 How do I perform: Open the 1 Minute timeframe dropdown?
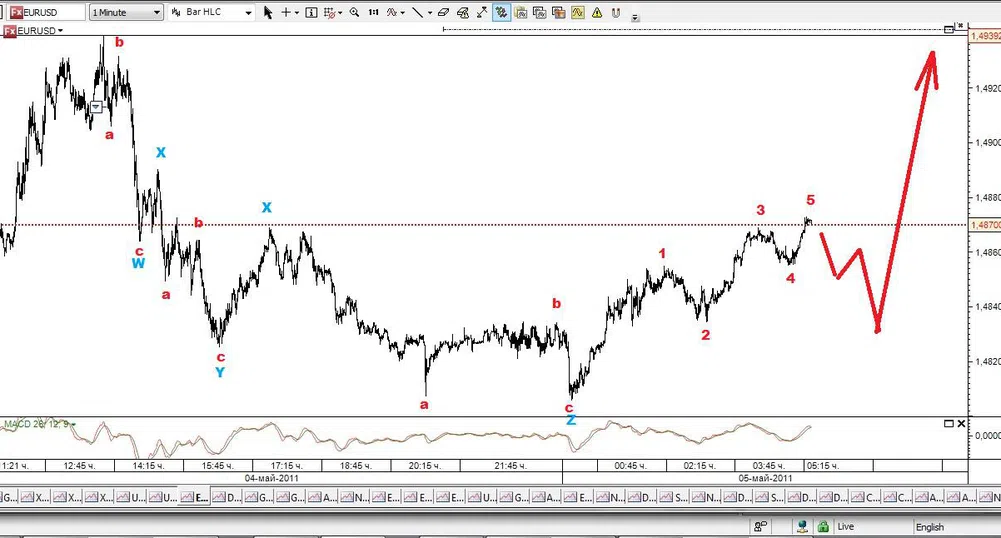click(126, 13)
